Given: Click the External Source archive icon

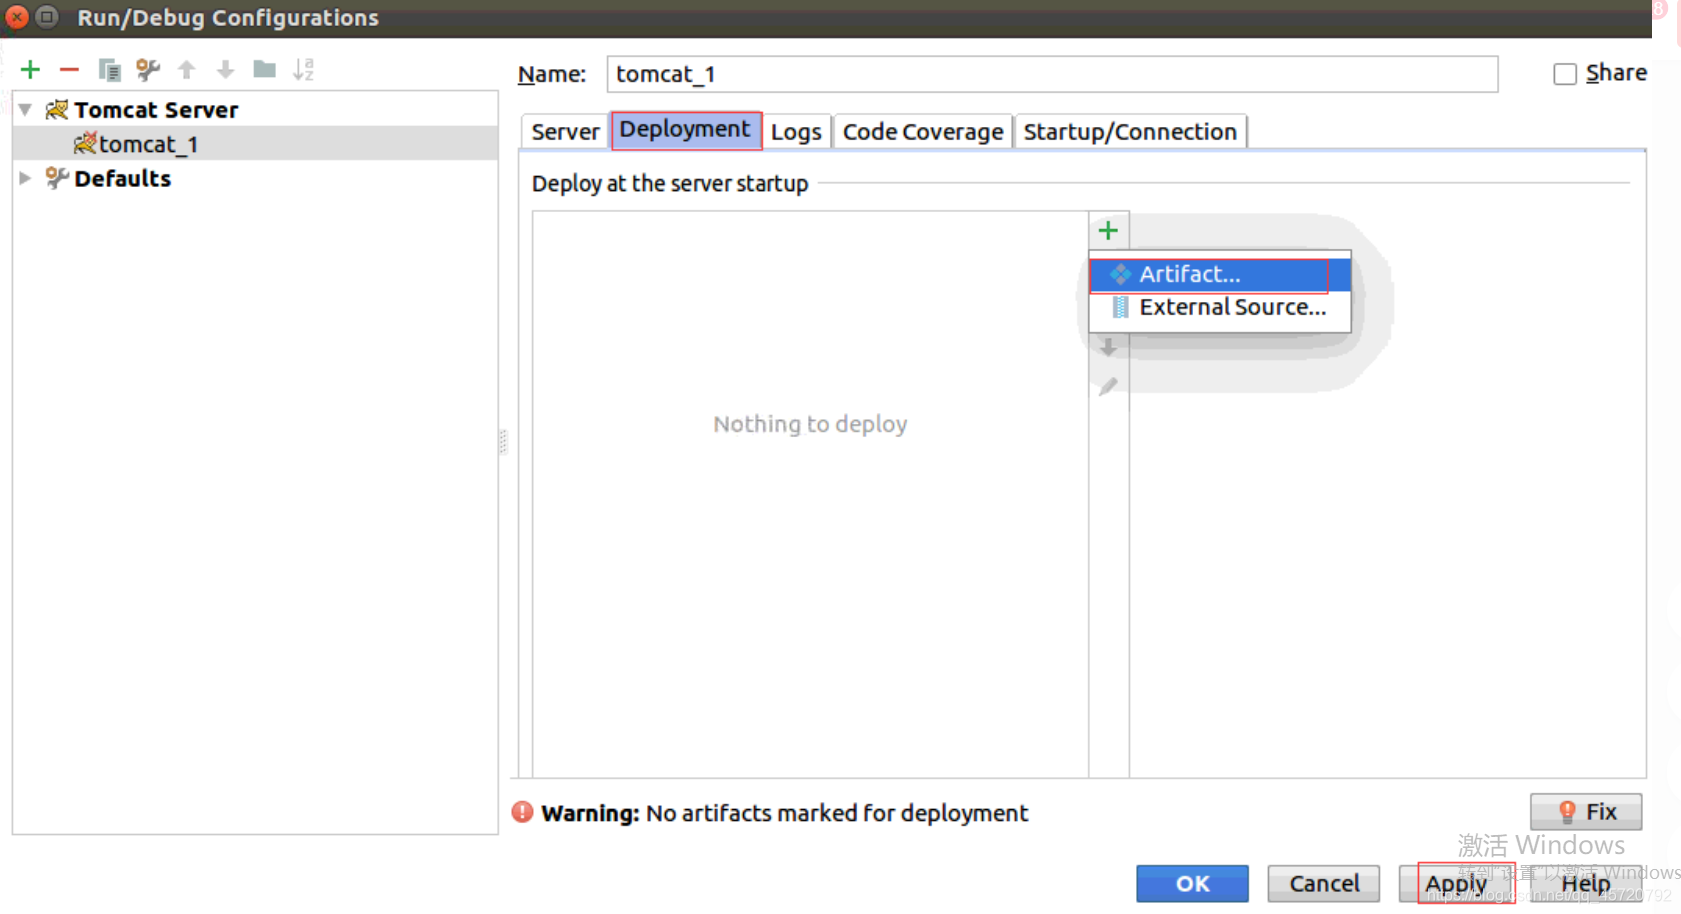Looking at the screenshot, I should 1120,307.
